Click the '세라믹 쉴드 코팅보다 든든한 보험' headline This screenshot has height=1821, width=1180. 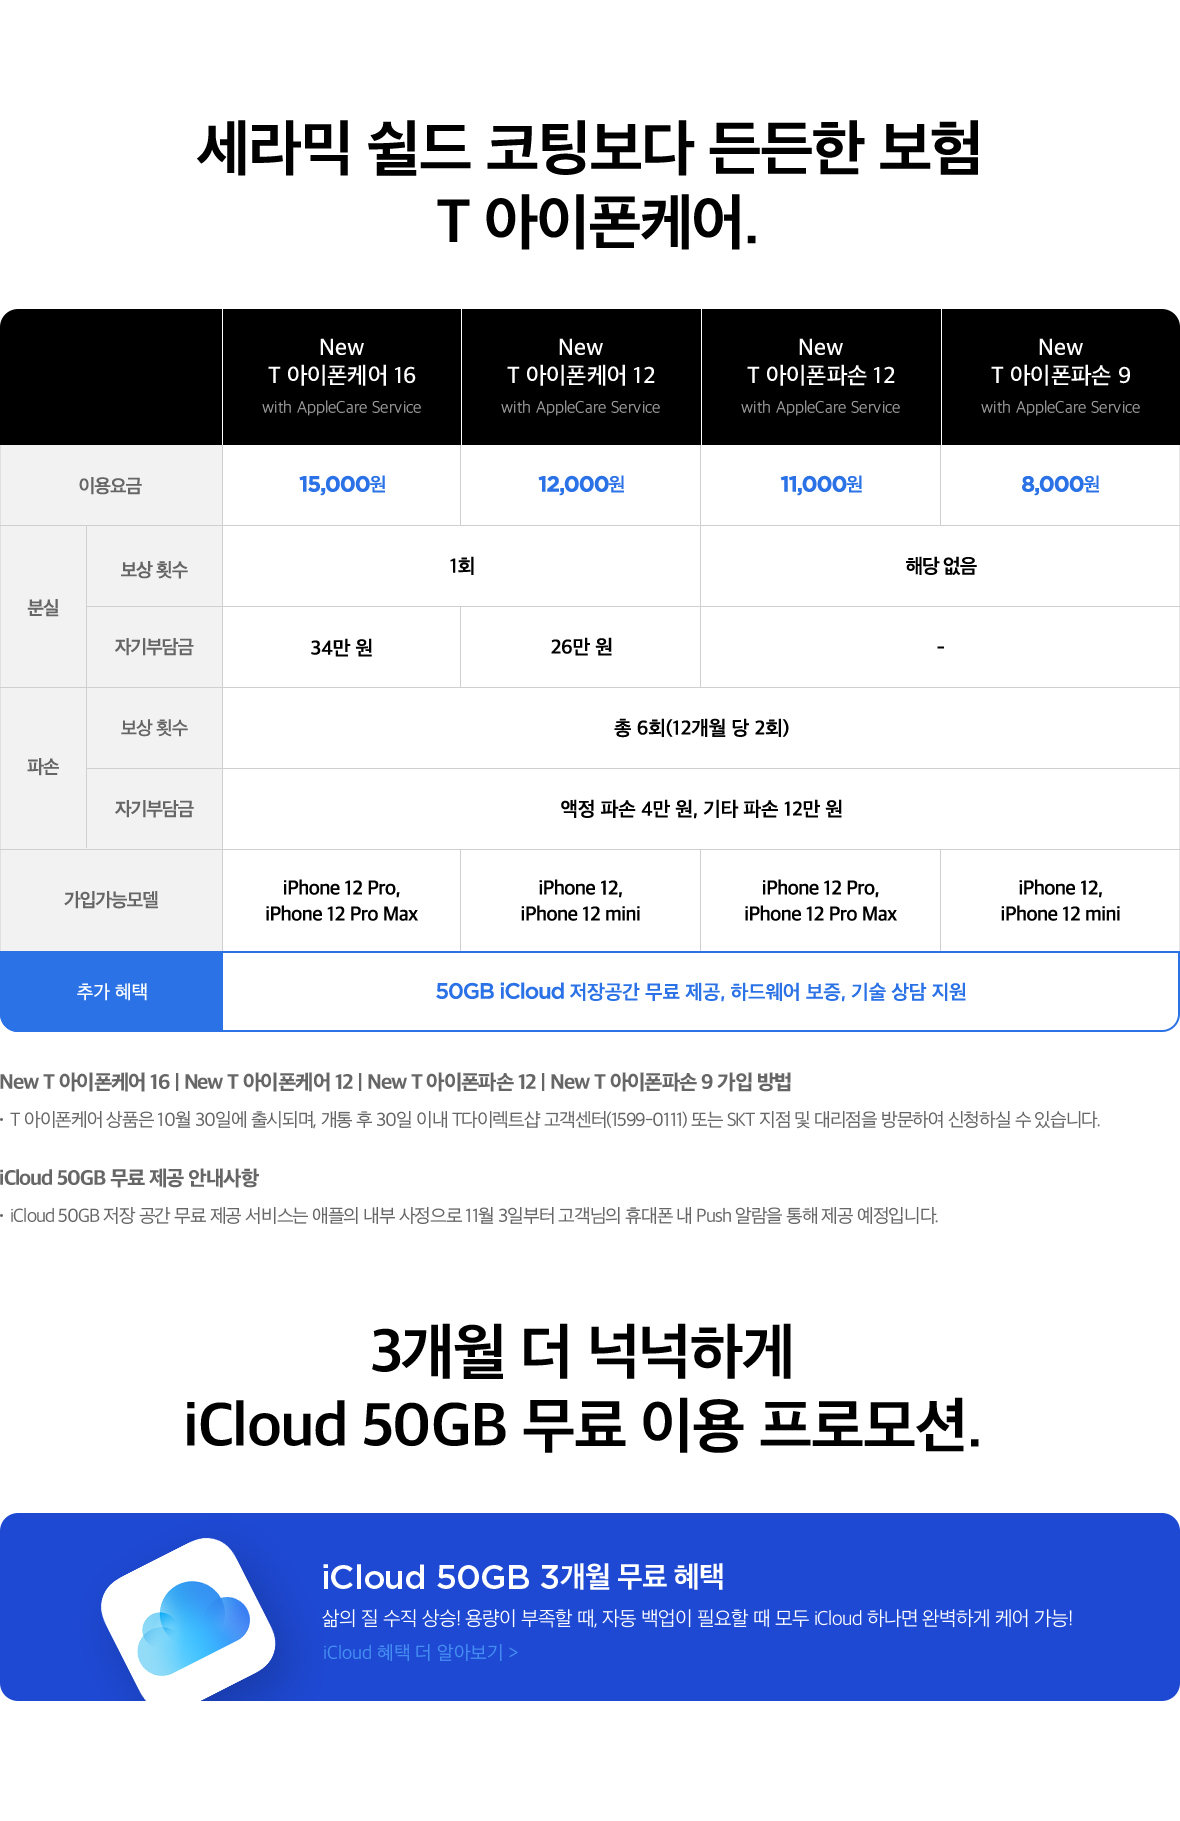(x=589, y=147)
